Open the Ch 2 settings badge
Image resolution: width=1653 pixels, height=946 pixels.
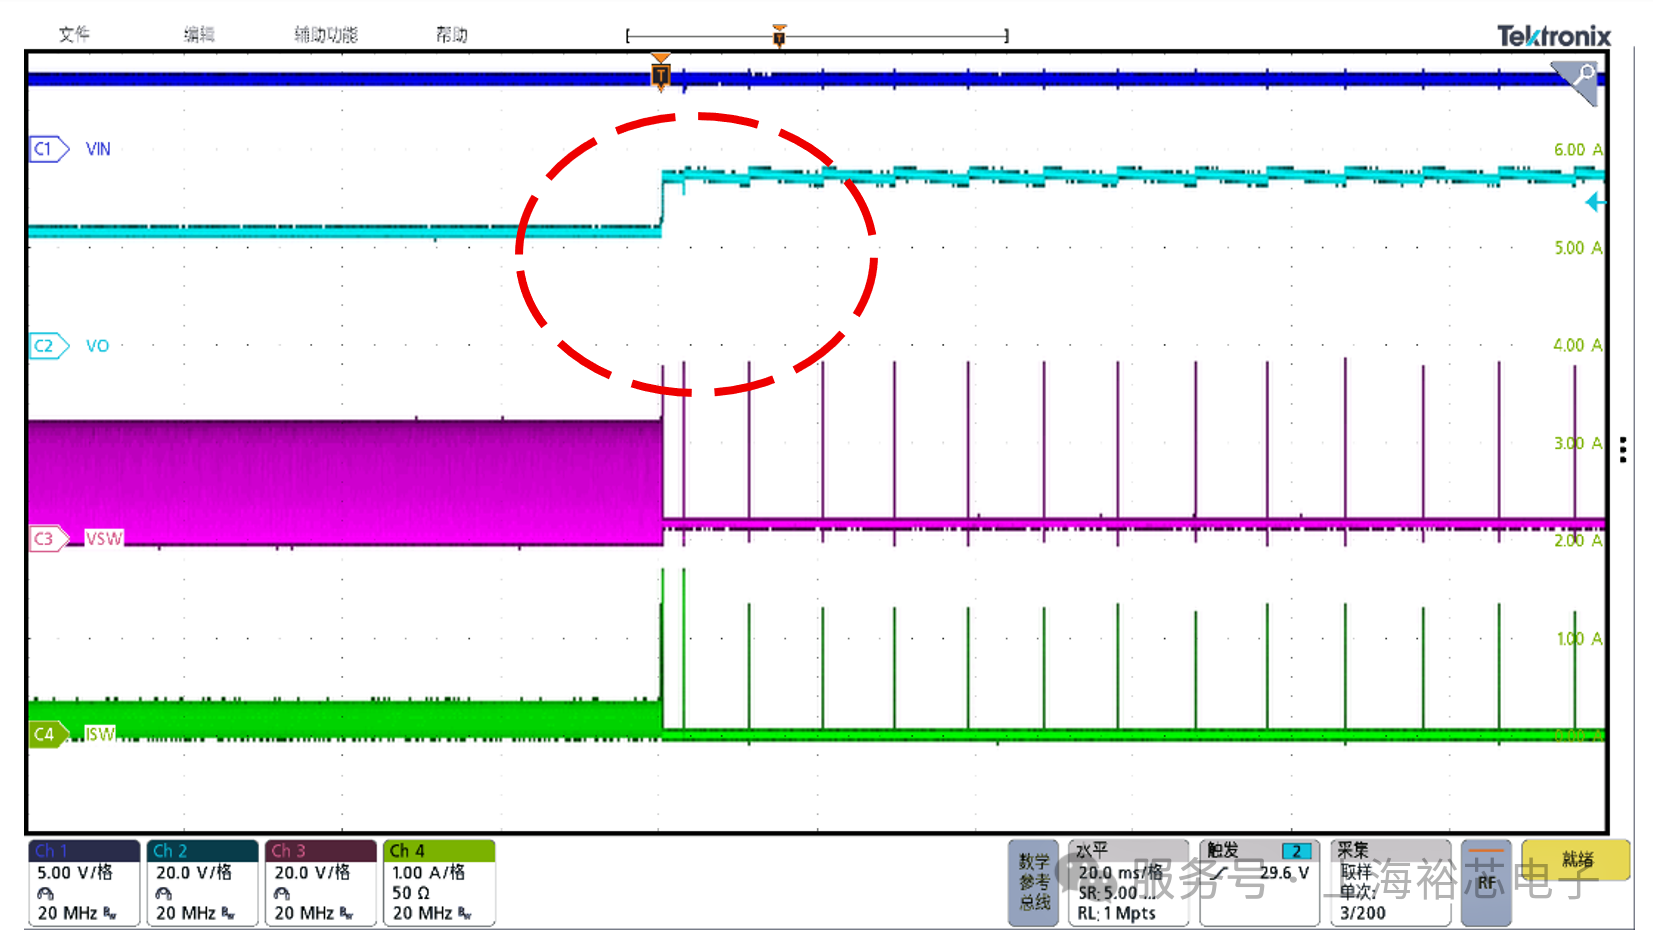point(202,882)
